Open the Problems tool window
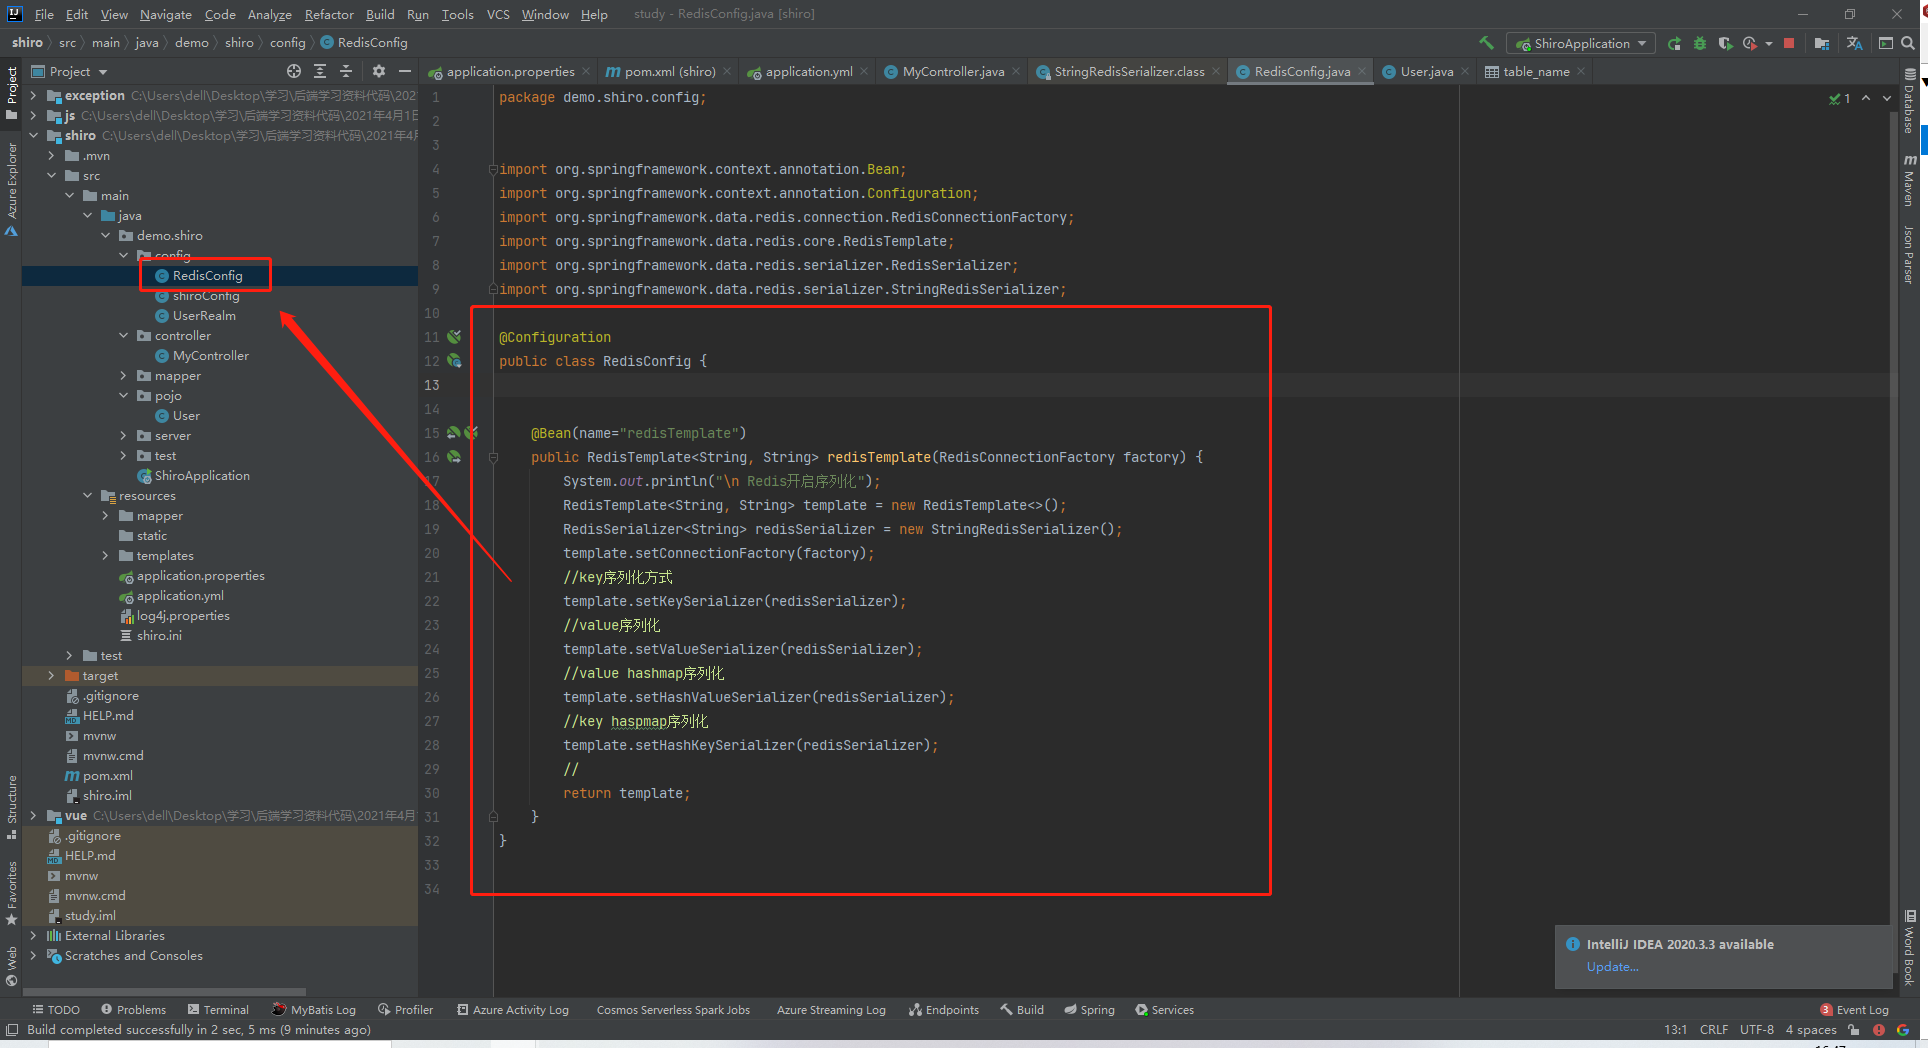The height and width of the screenshot is (1048, 1928). [x=133, y=1010]
